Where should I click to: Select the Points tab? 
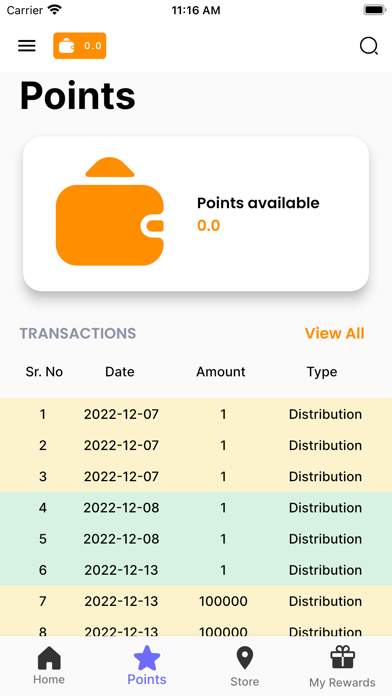[x=147, y=665]
